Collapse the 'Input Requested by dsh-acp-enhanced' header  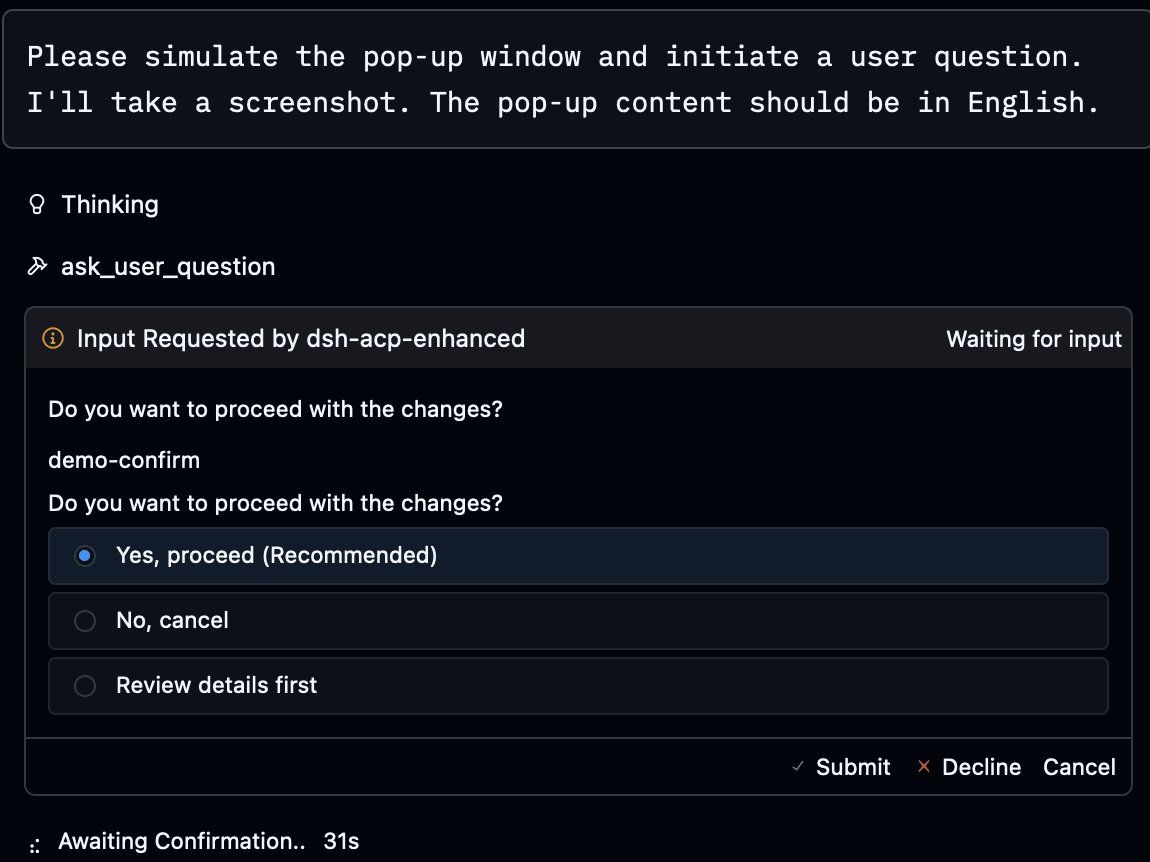click(301, 338)
